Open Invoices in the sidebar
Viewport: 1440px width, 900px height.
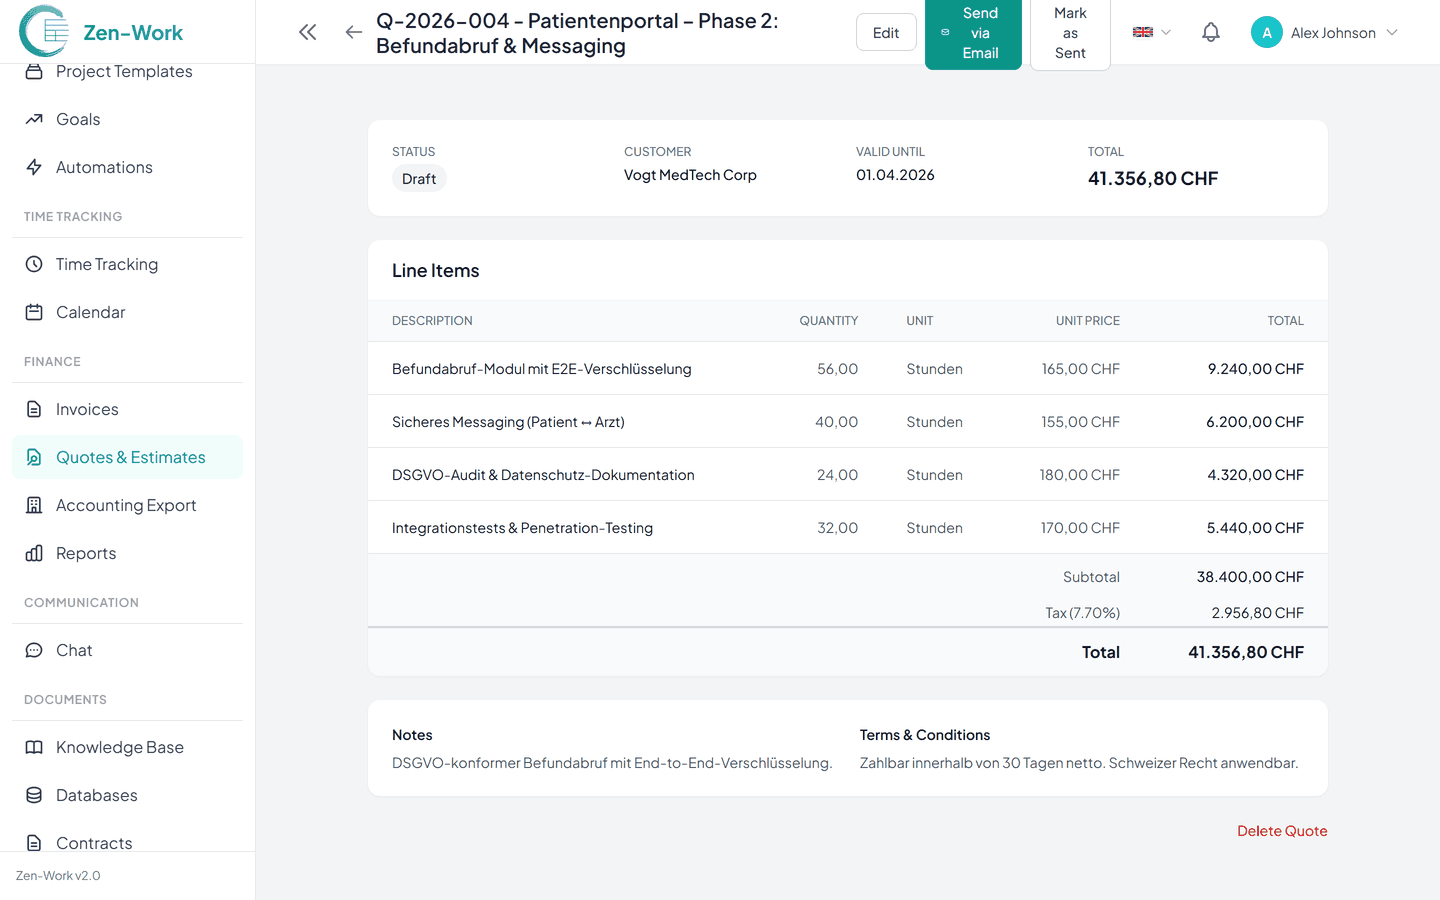(x=87, y=409)
